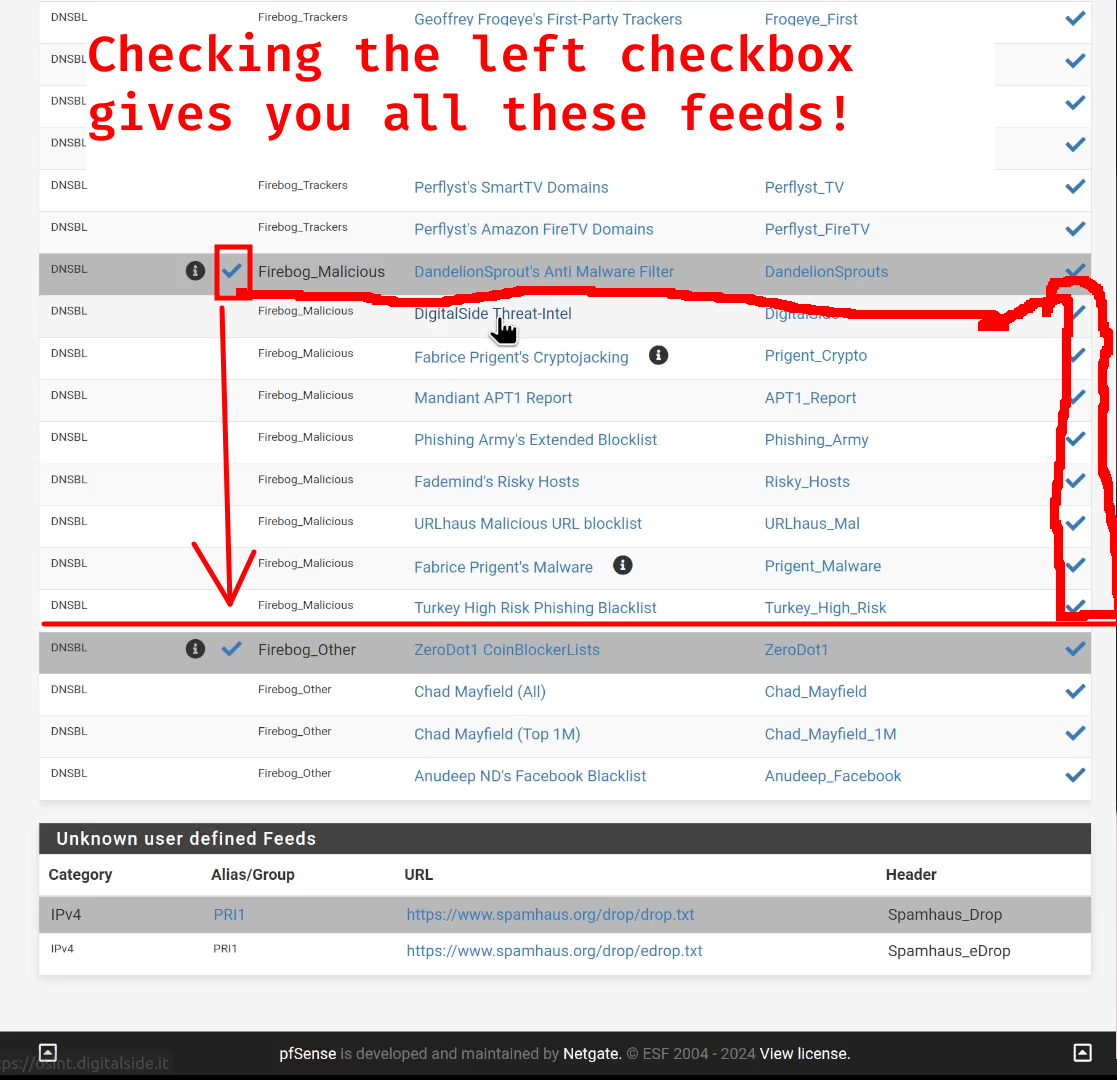This screenshot has width=1117, height=1080.
Task: Open Fabrice Prigent's Cryptojacking link
Action: coord(521,357)
